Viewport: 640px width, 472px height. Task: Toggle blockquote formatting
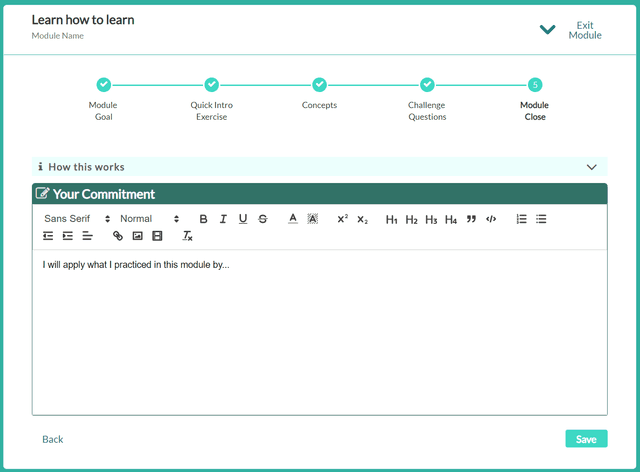[471, 219]
